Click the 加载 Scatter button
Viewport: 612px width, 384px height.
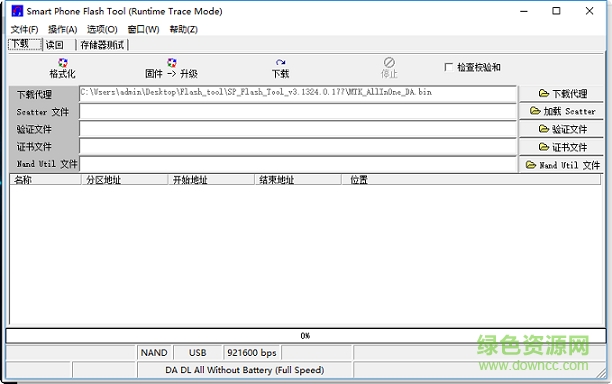(x=561, y=111)
